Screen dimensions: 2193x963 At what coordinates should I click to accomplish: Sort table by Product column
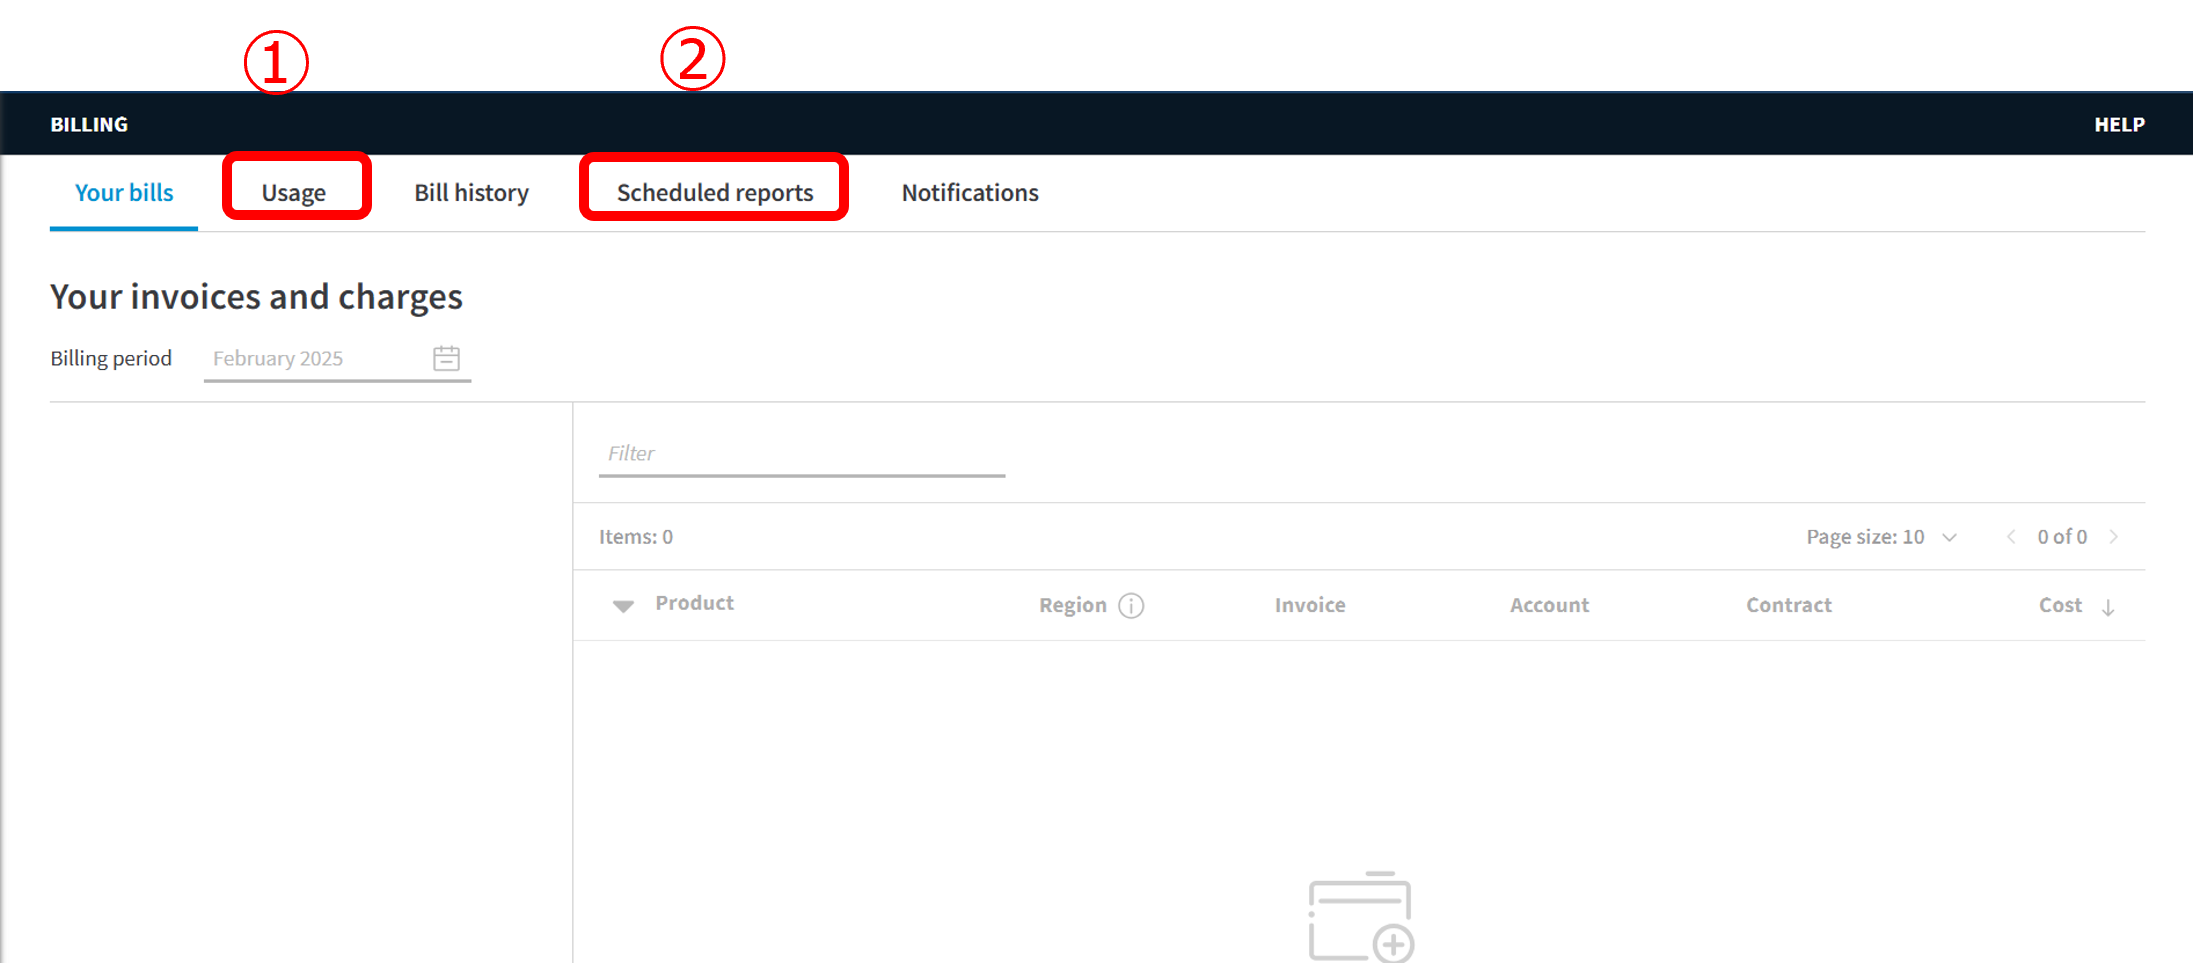click(694, 603)
